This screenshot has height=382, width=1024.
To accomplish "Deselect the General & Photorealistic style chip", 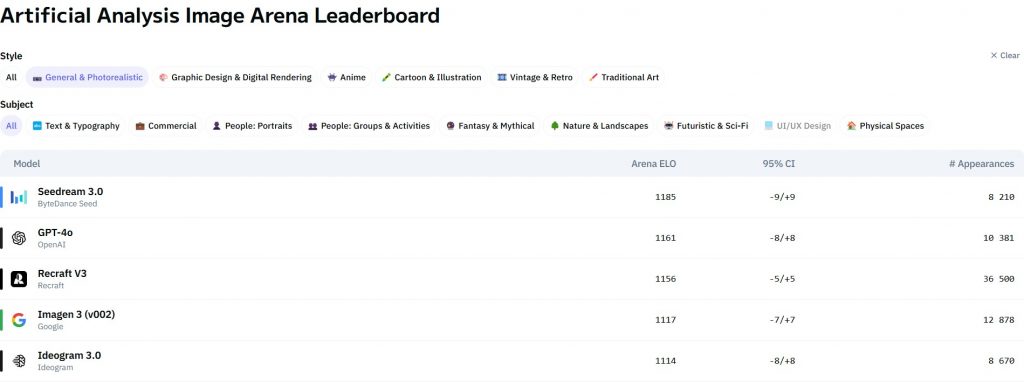I will point(88,77).
